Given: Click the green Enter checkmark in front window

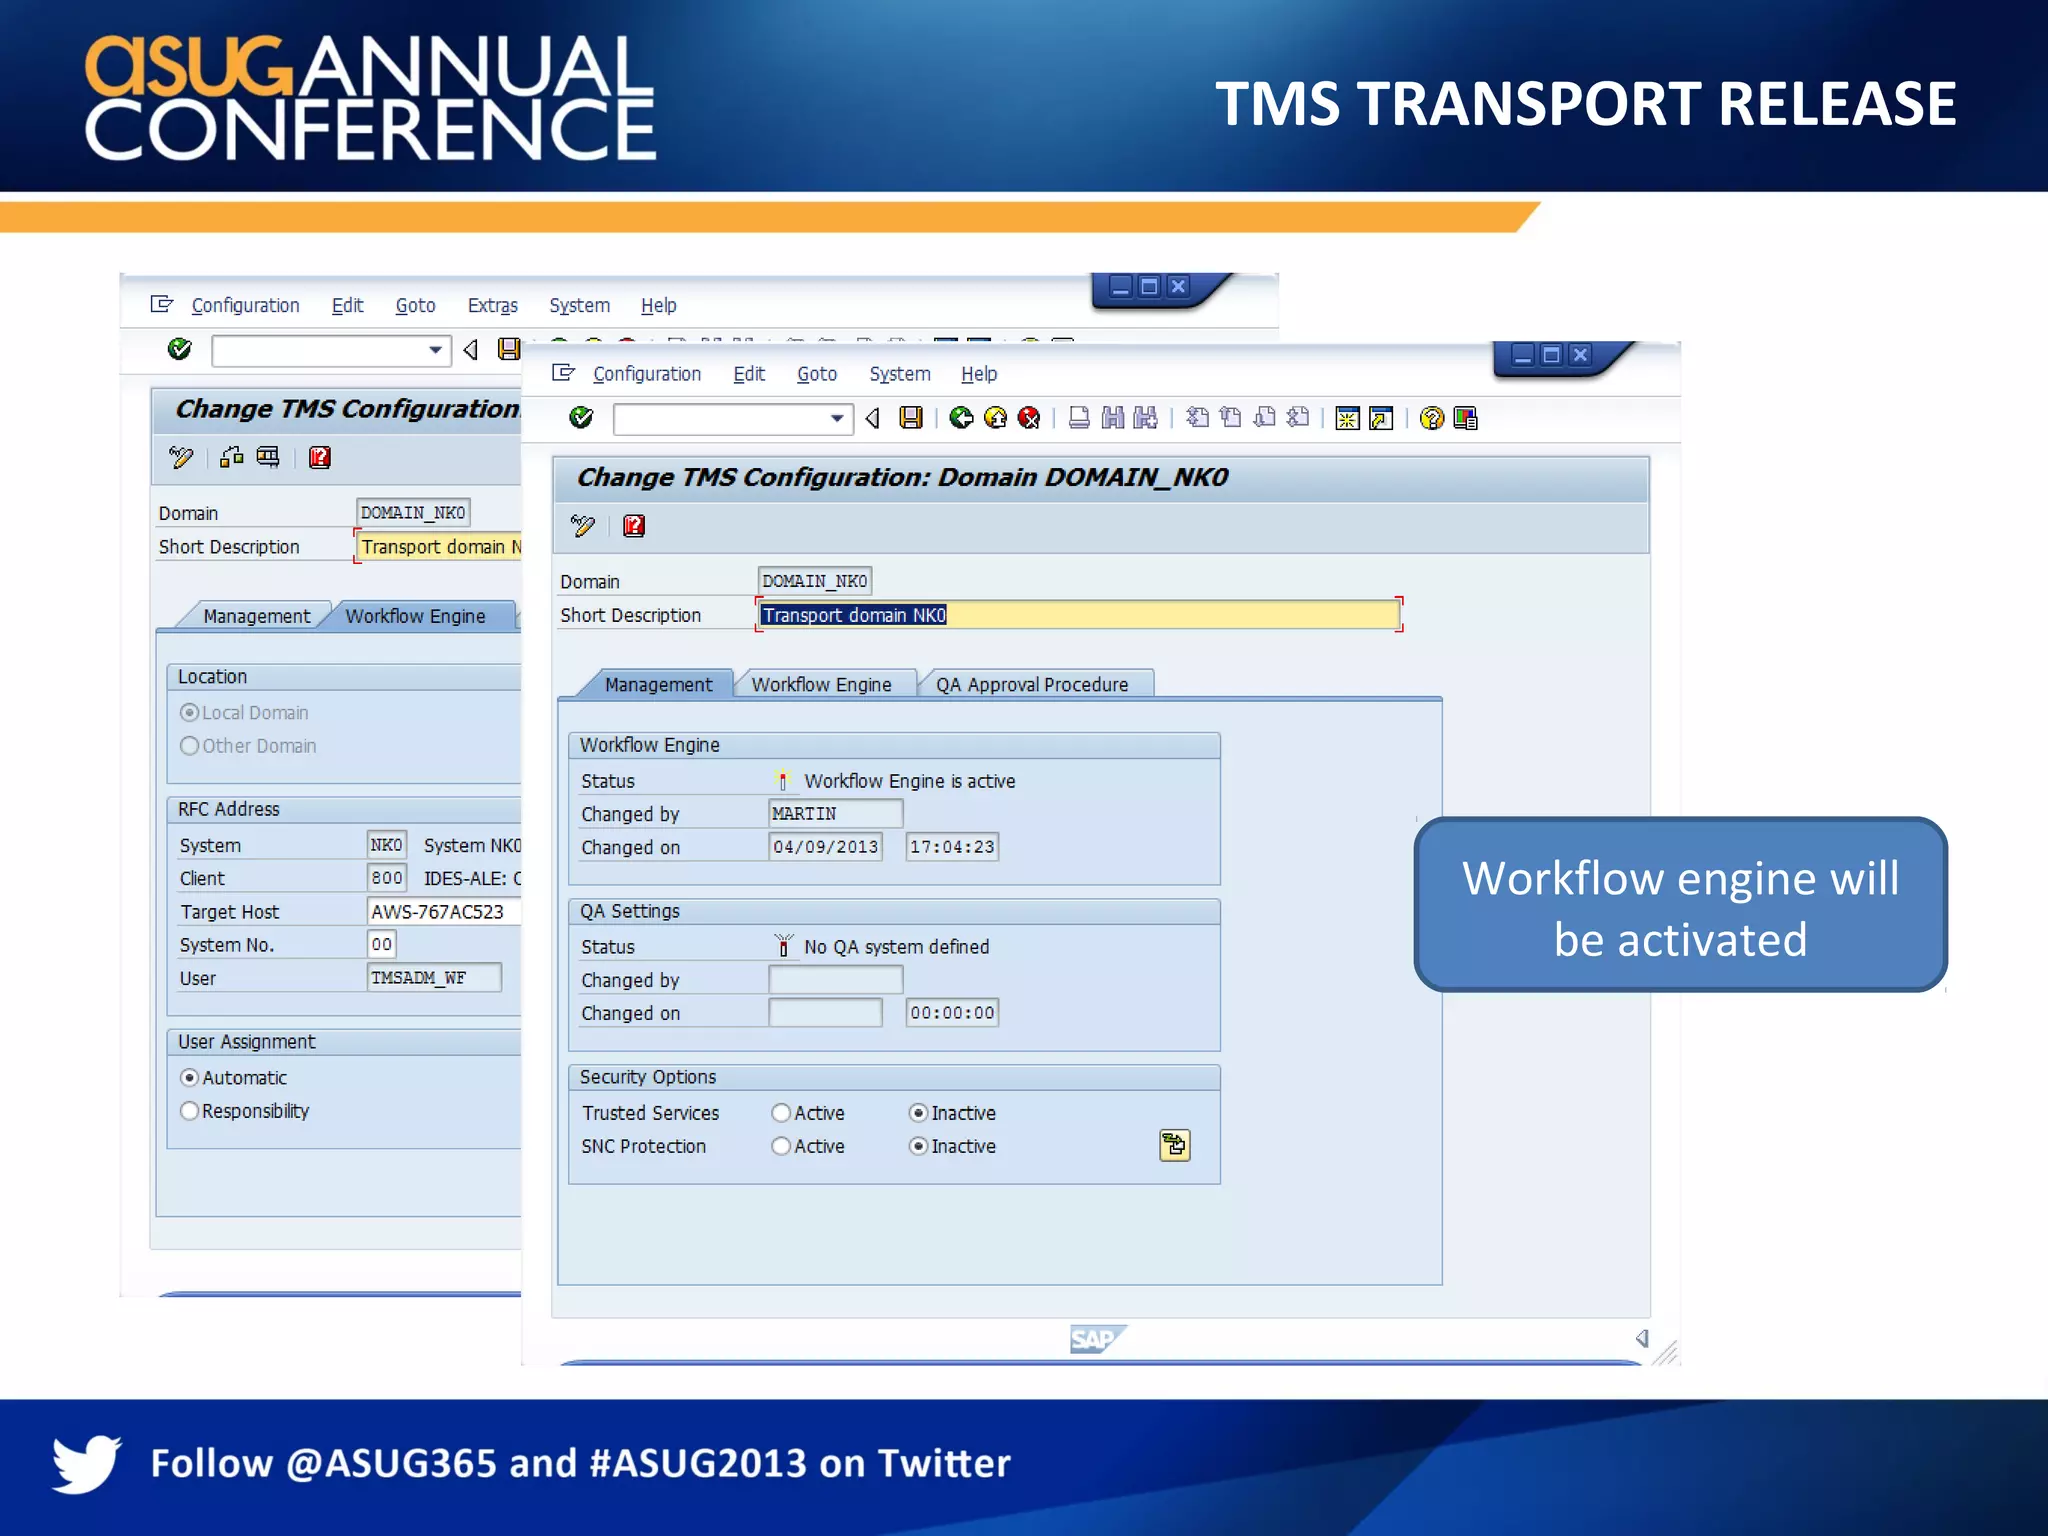Looking at the screenshot, I should click(581, 417).
